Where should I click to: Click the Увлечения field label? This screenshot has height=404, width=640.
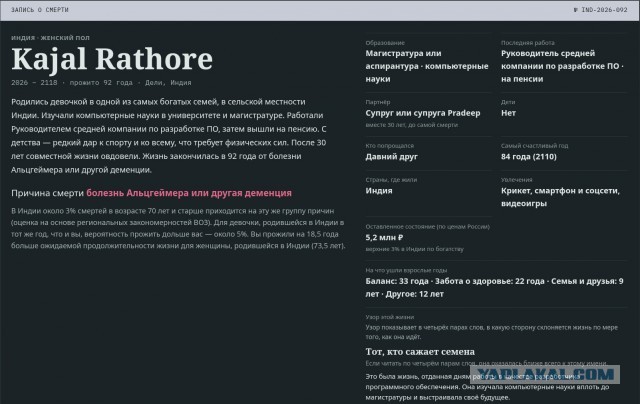tap(516, 180)
